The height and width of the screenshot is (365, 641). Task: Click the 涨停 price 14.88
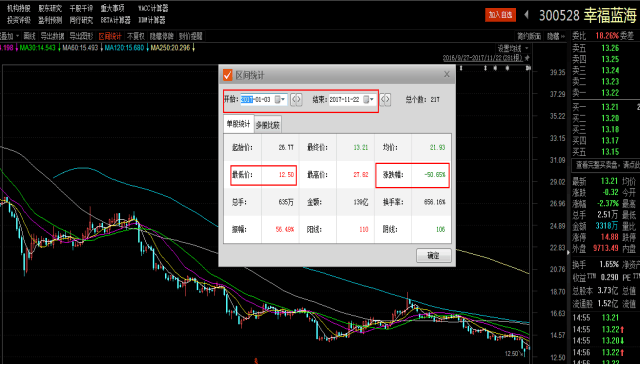click(610, 237)
